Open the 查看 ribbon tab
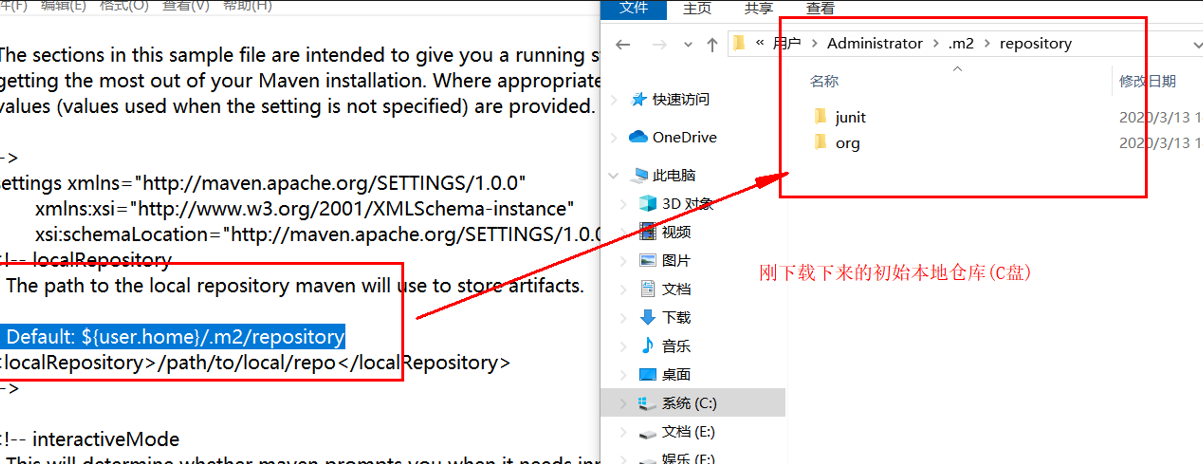The image size is (1203, 464). [x=820, y=8]
